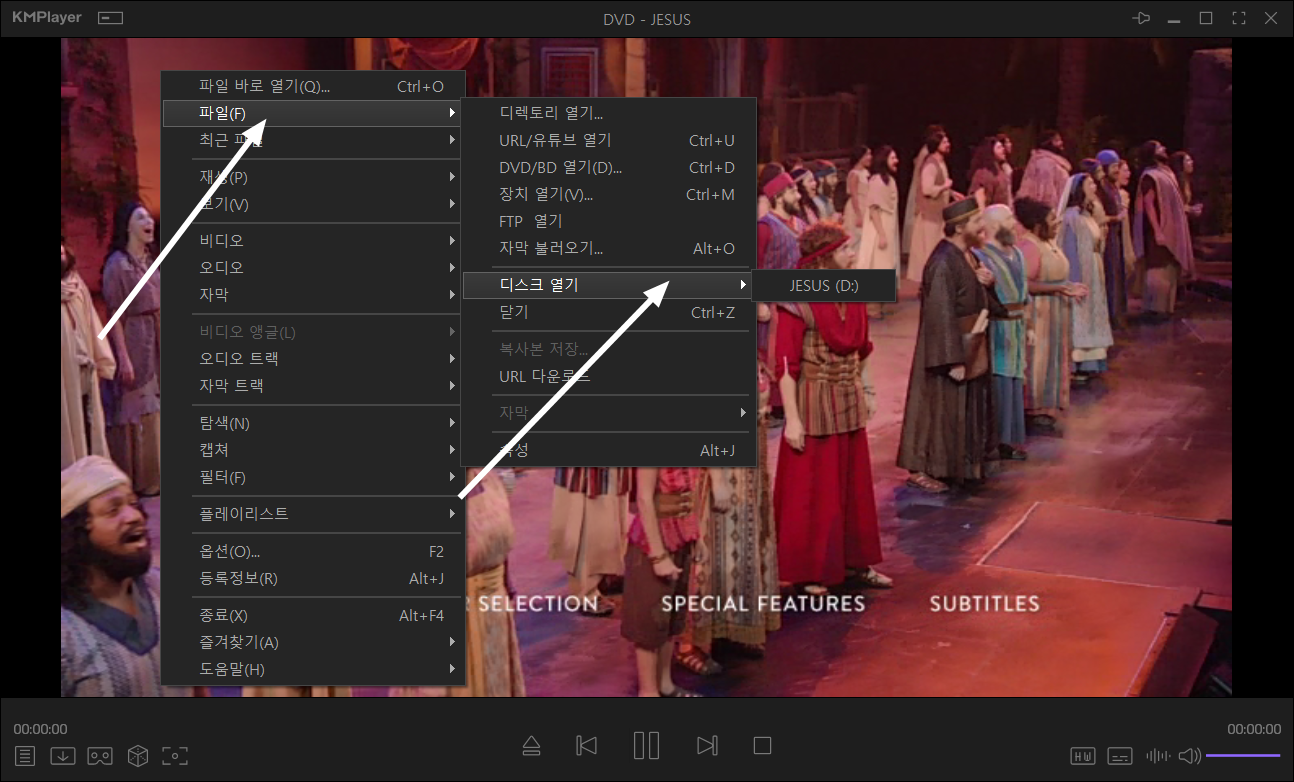Open the VR goggles mode icon
The image size is (1294, 782).
(x=100, y=756)
